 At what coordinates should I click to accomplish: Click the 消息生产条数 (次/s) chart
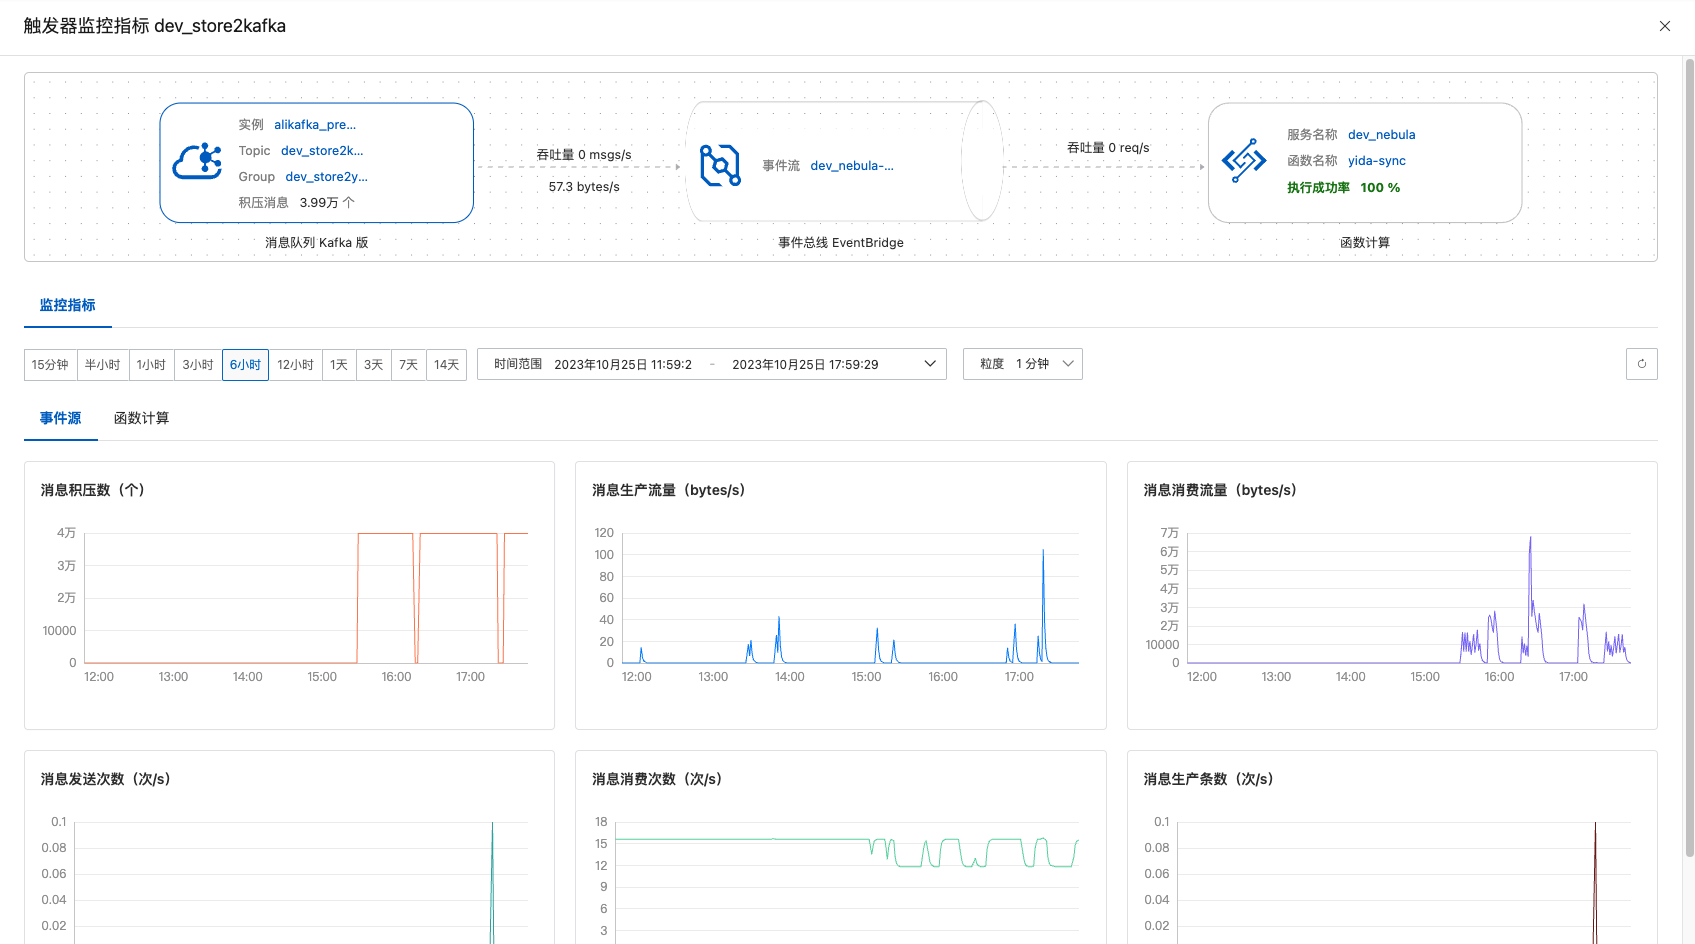point(1392,848)
